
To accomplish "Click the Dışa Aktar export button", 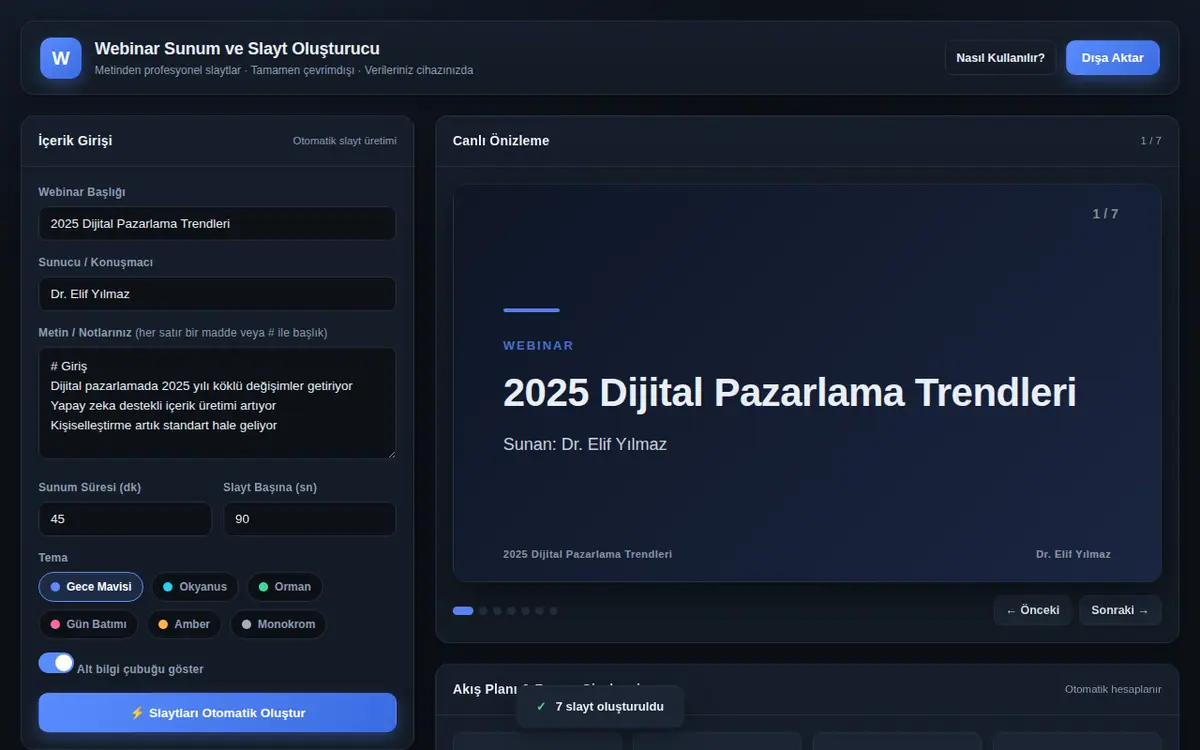I will tap(1112, 58).
